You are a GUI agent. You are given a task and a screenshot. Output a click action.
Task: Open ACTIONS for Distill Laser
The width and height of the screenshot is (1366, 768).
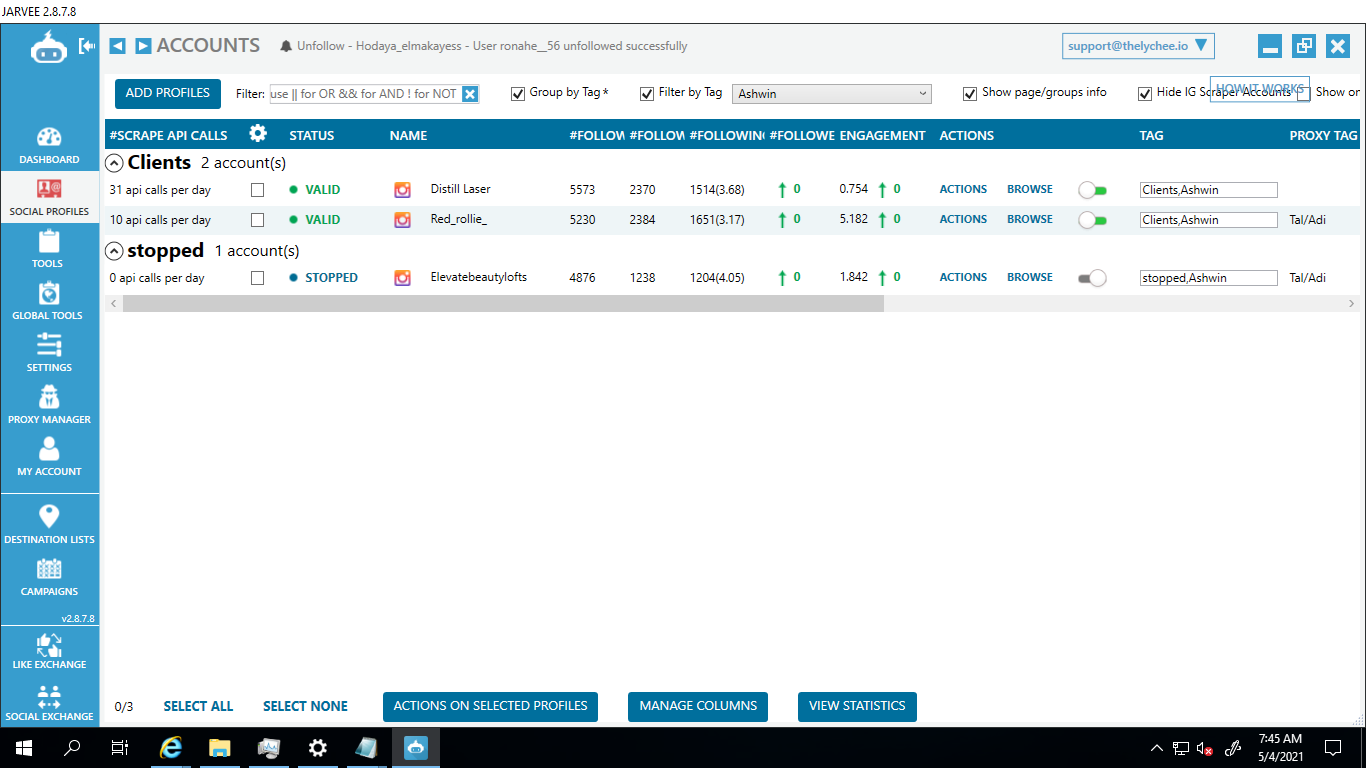[x=963, y=189]
